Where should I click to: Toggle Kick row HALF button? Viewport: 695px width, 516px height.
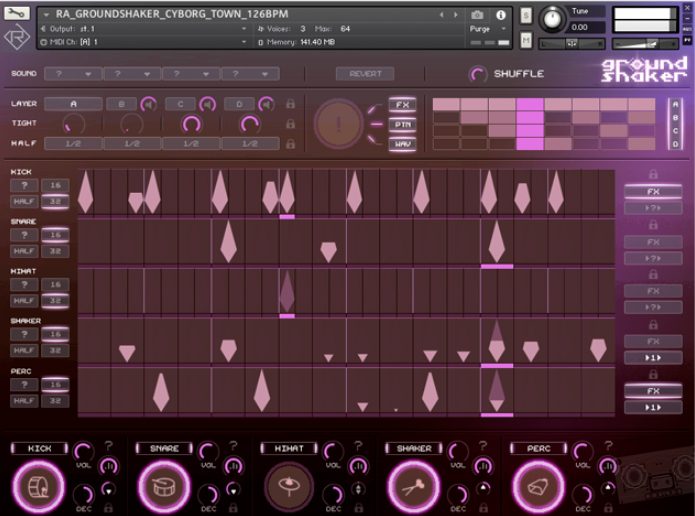[x=24, y=201]
